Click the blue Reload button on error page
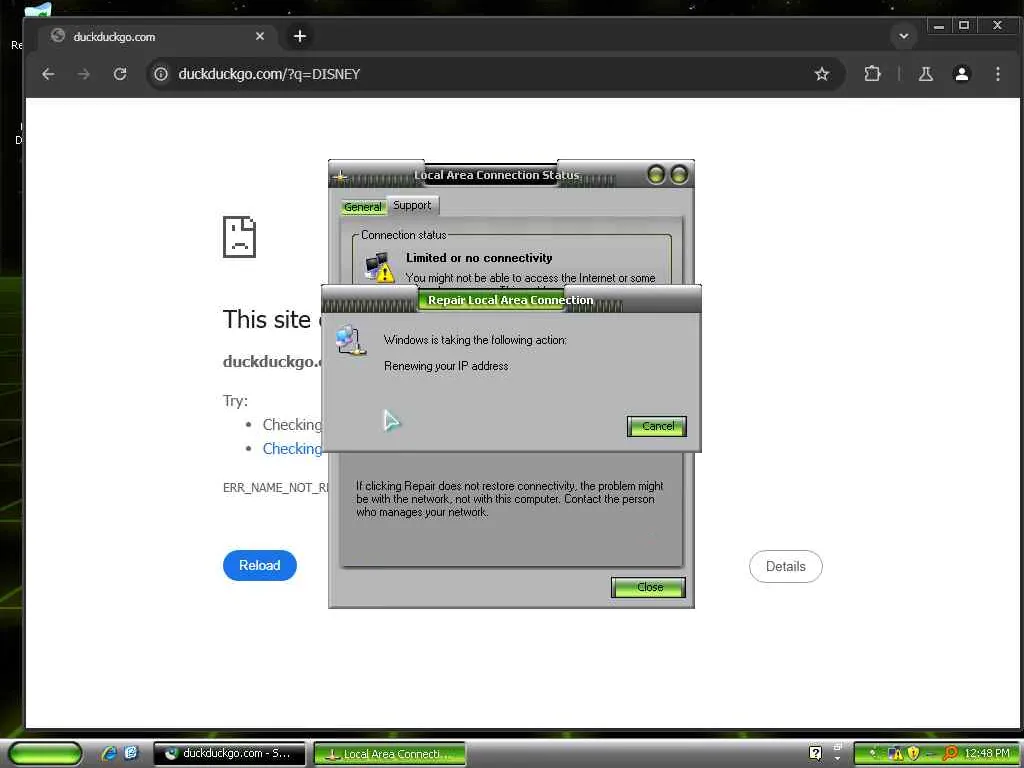1024x768 pixels. [260, 566]
